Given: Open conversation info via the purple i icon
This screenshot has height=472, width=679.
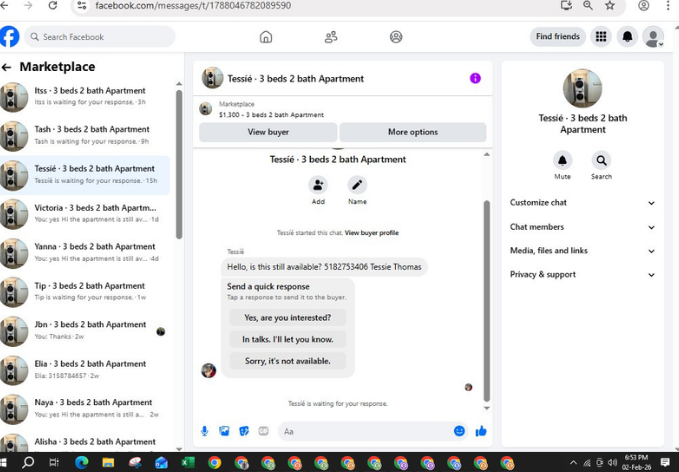Looking at the screenshot, I should point(475,78).
